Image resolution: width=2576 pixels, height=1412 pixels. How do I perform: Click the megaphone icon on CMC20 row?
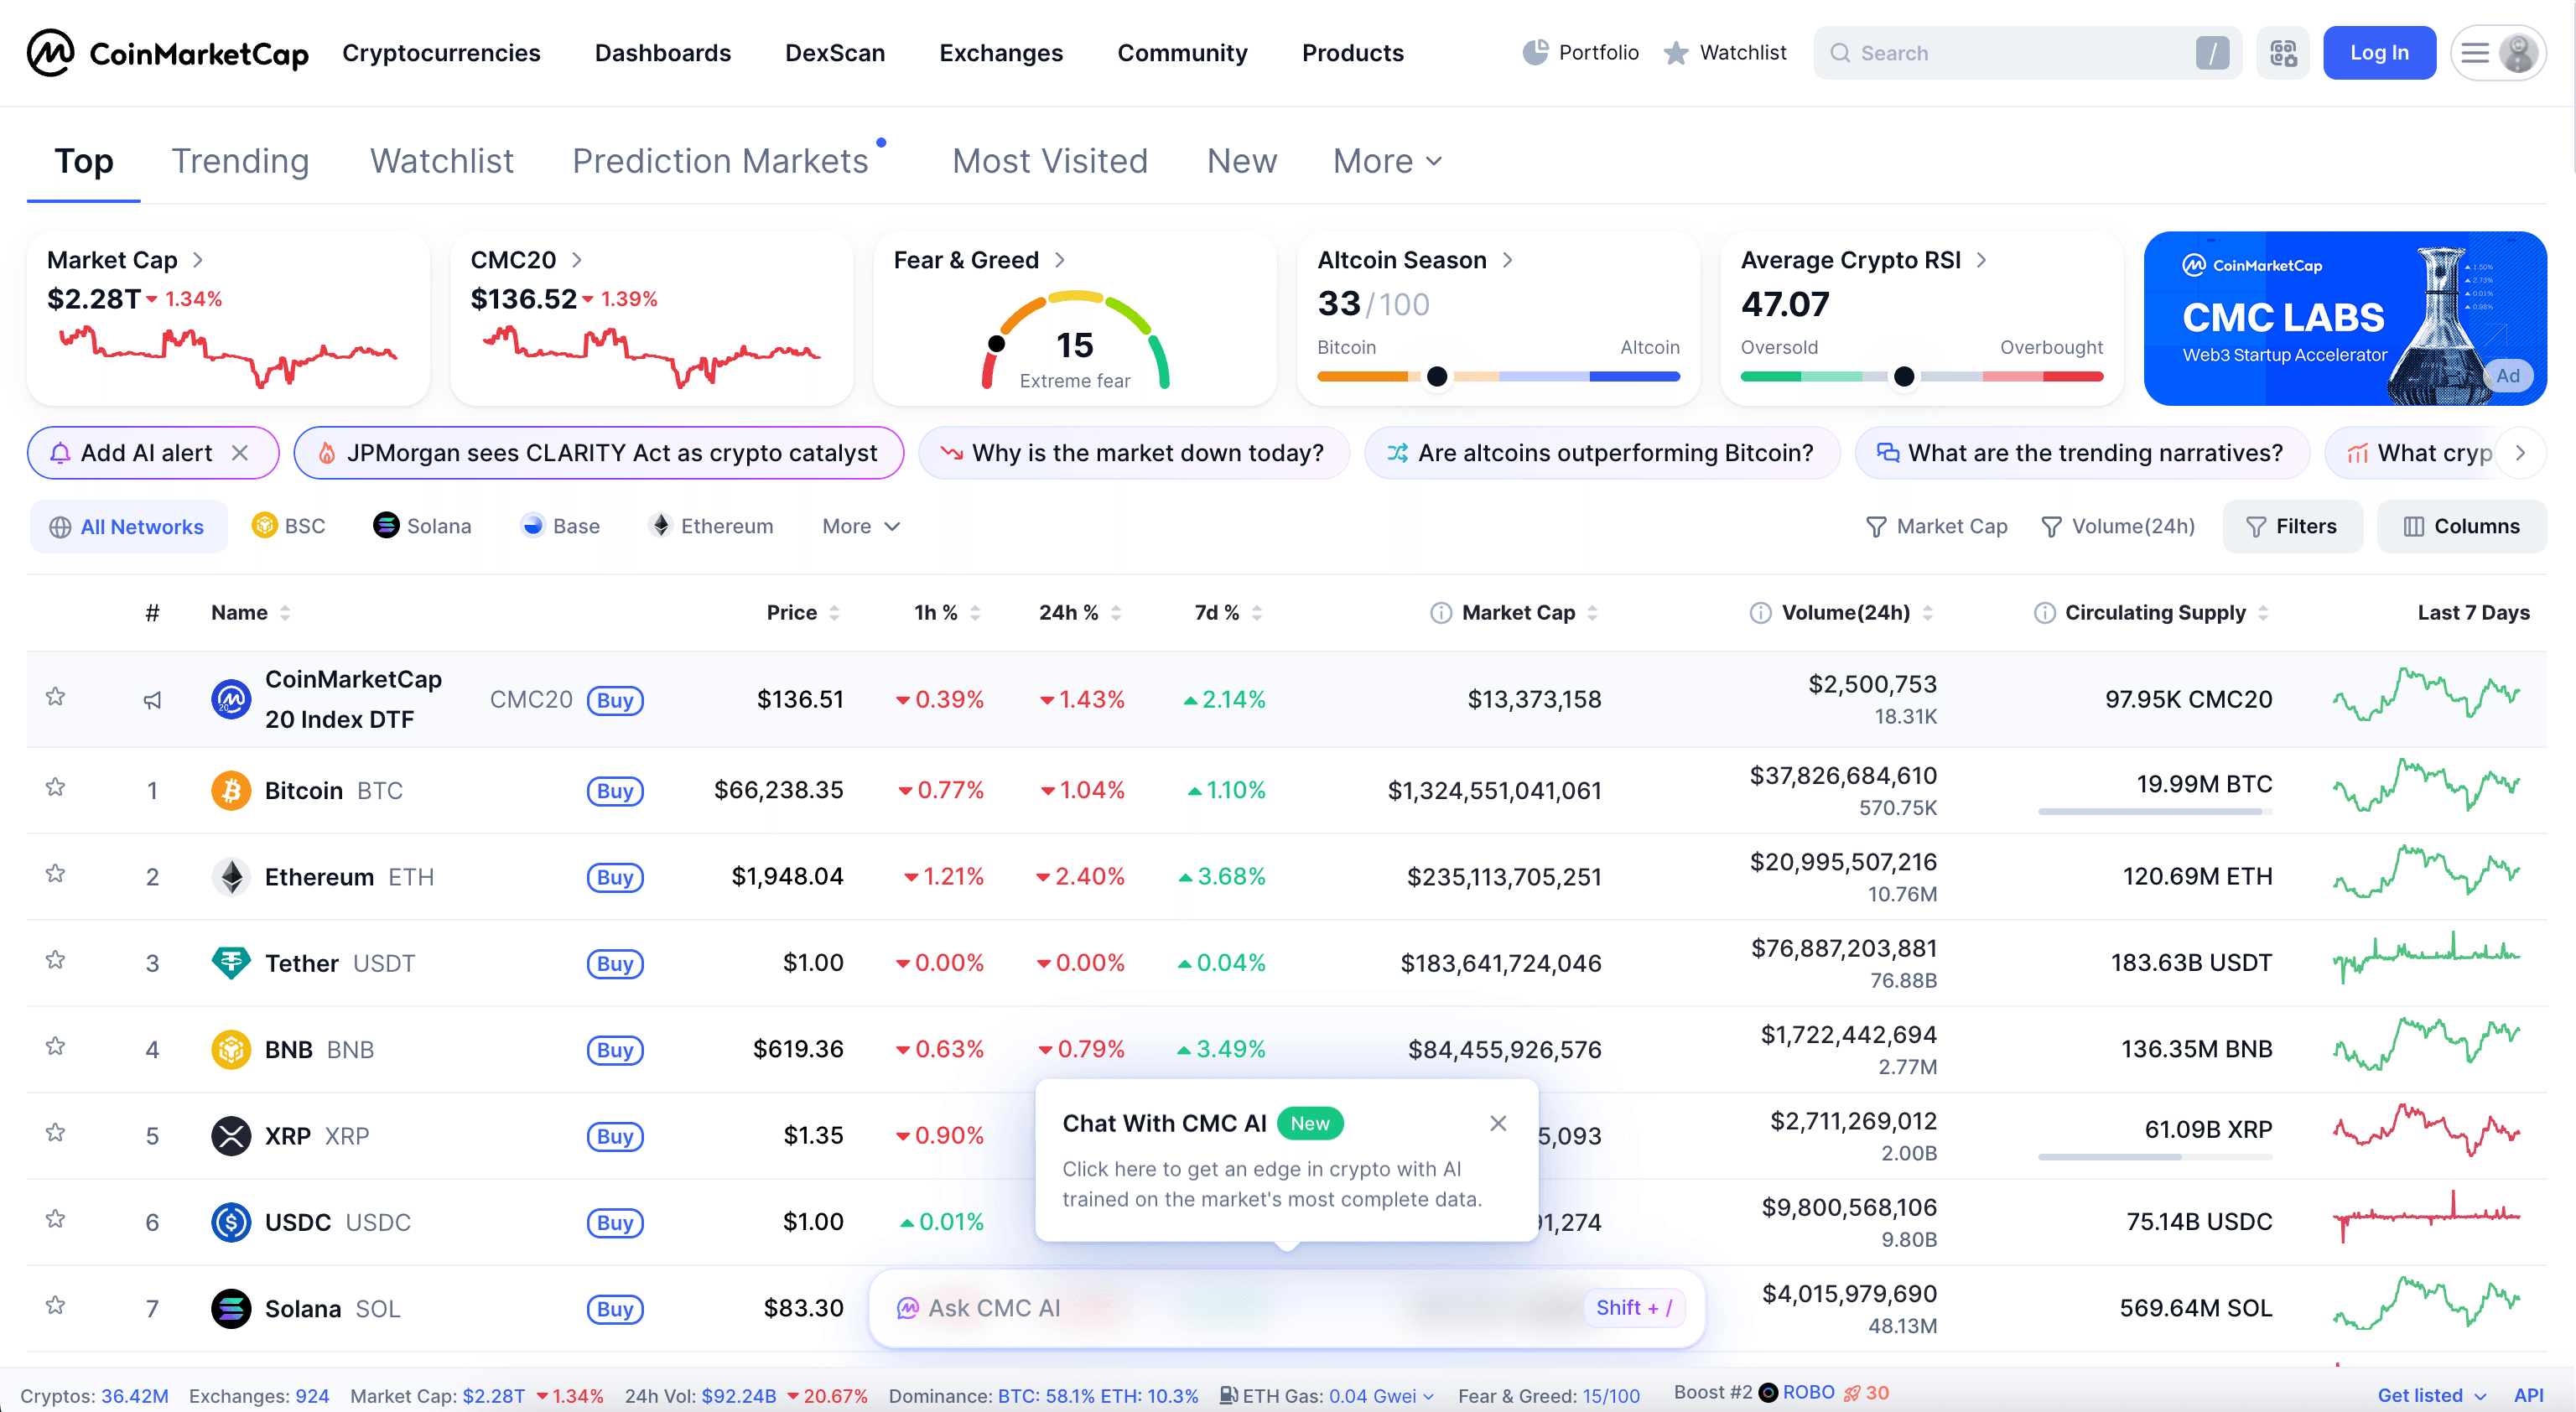point(152,700)
